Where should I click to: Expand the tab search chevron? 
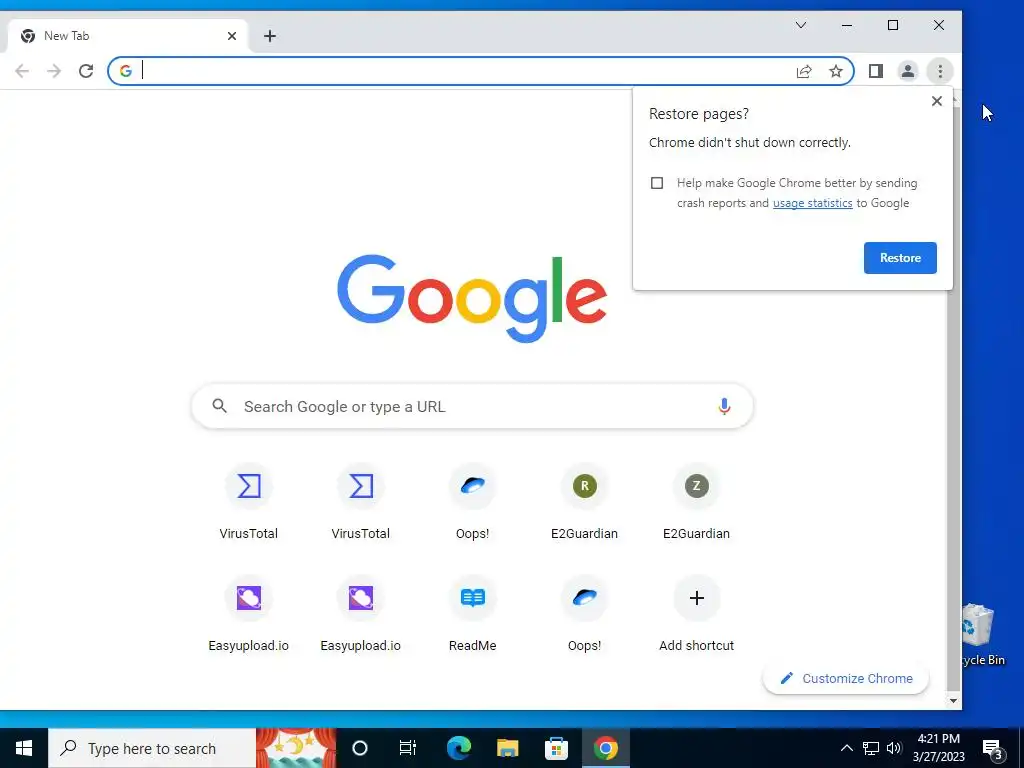801,25
